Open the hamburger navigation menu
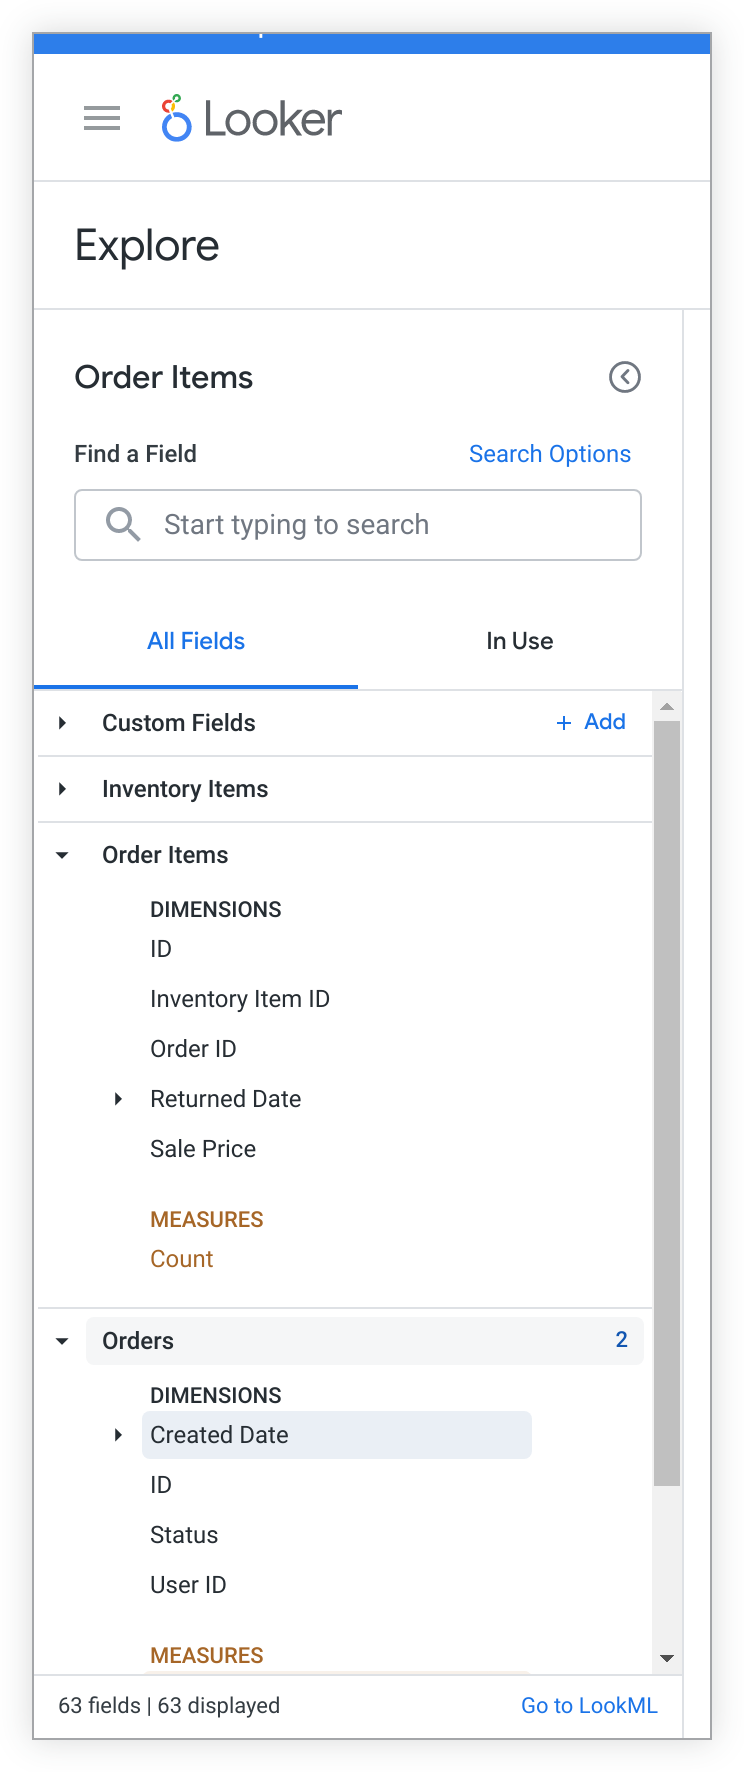This screenshot has height=1772, width=744. click(x=102, y=119)
